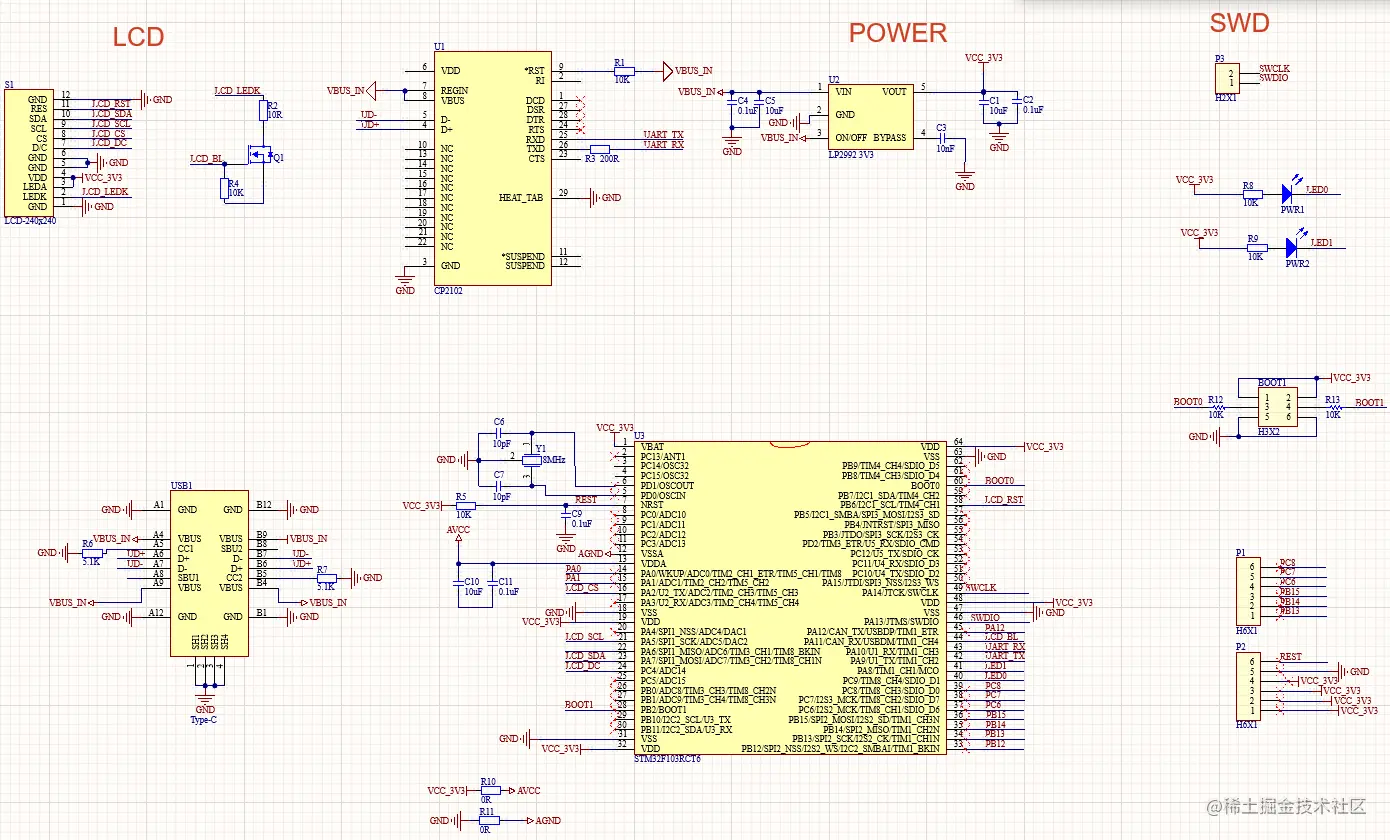Select the USB1 Type-C connector symbol
The height and width of the screenshot is (840, 1390).
click(x=209, y=573)
